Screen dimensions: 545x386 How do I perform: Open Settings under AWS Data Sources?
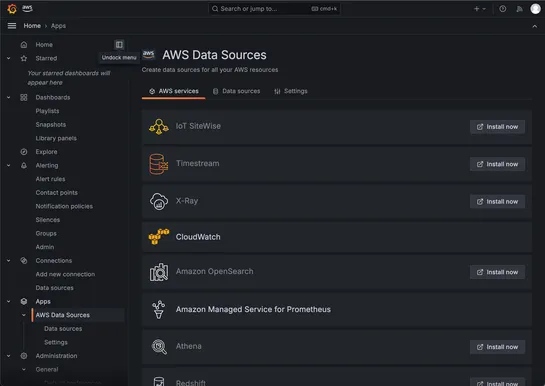click(x=56, y=342)
